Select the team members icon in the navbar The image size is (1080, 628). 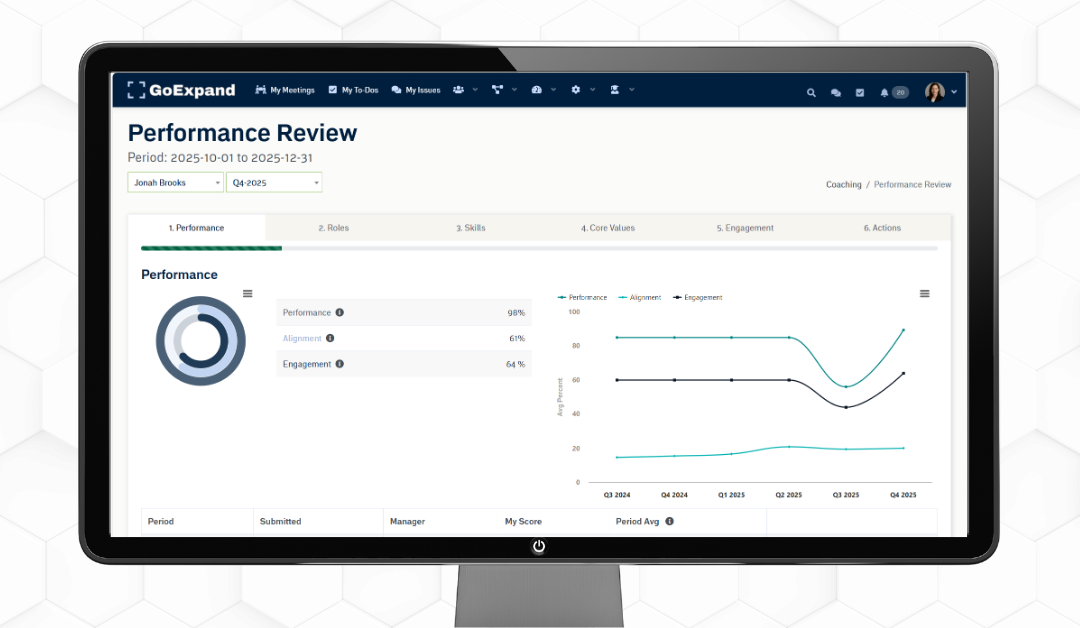coord(458,89)
